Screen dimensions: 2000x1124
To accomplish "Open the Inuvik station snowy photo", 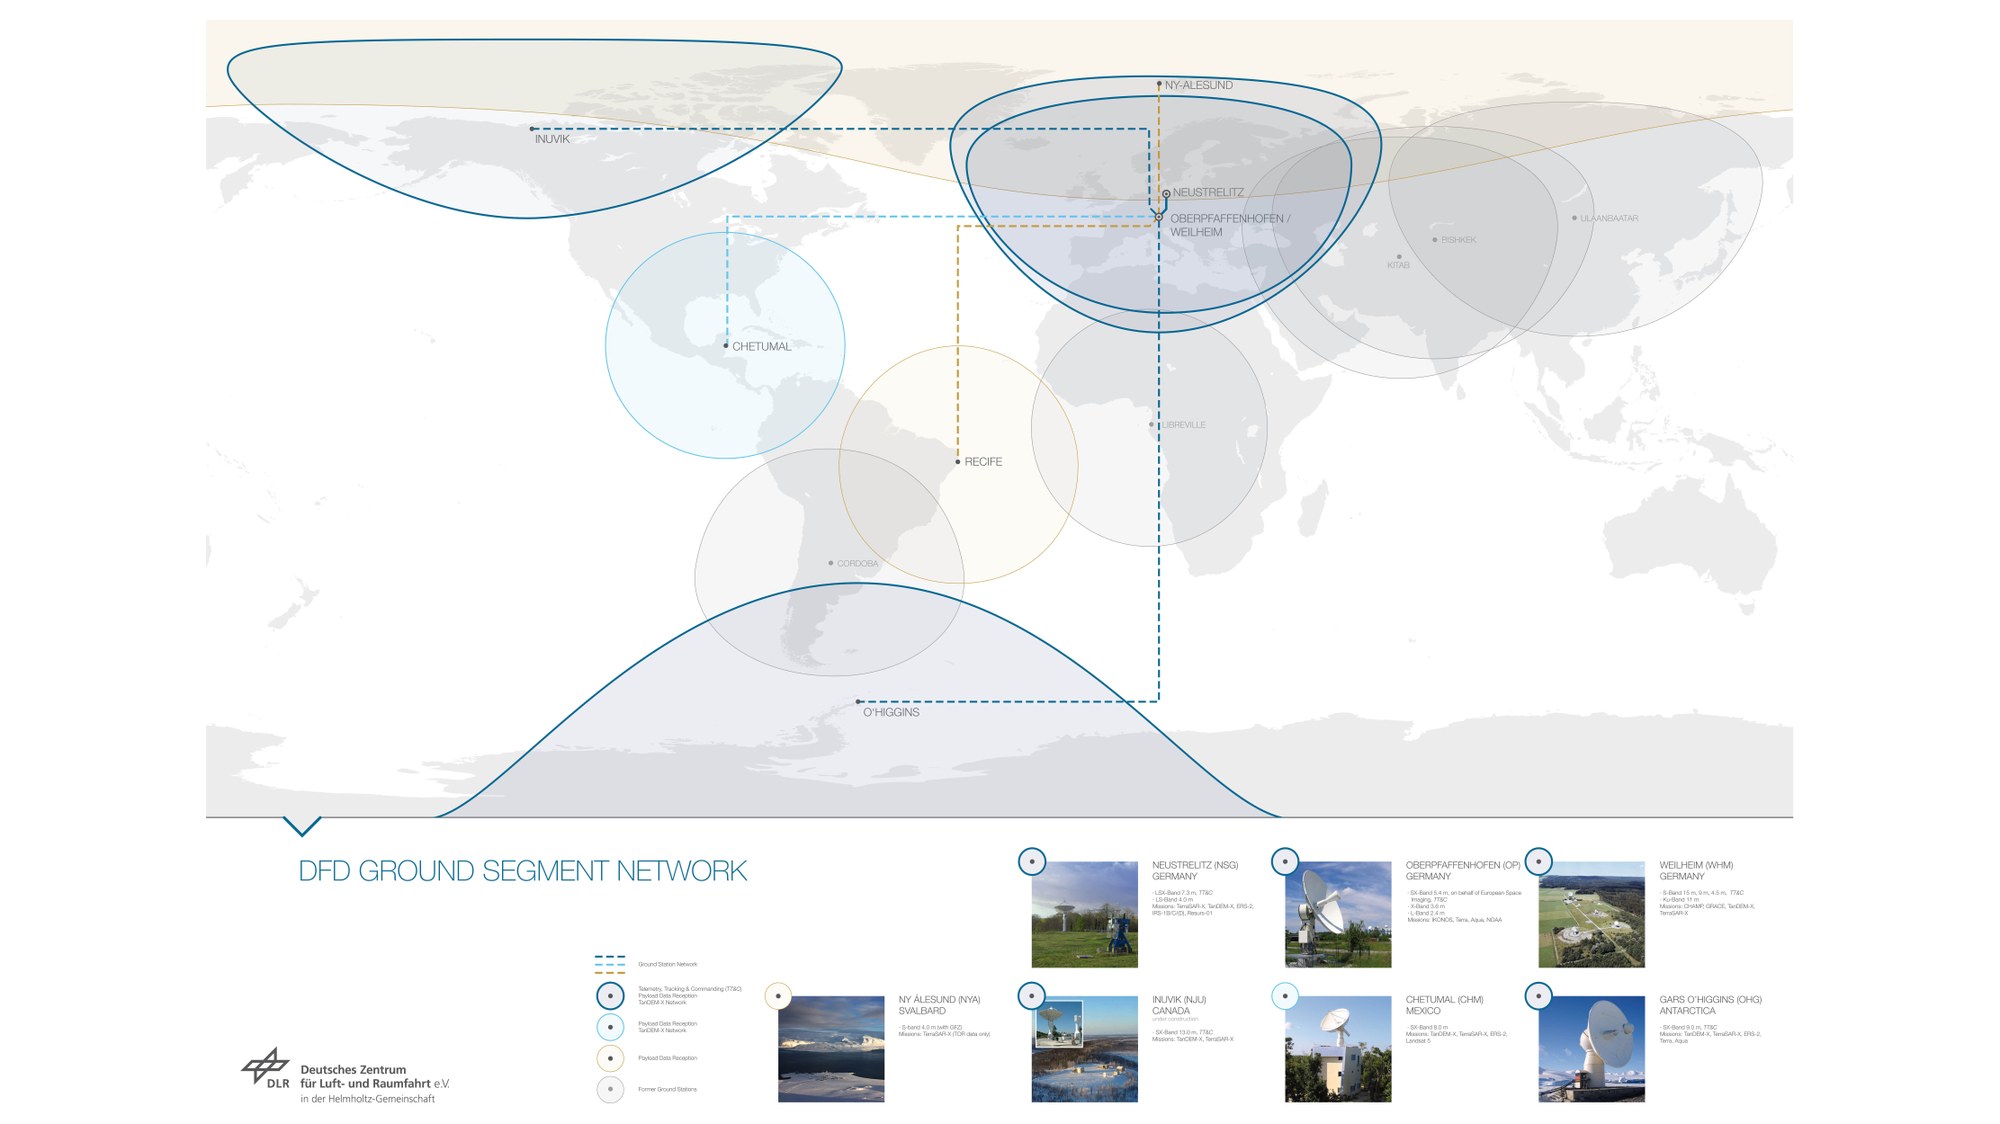I will point(1084,1049).
